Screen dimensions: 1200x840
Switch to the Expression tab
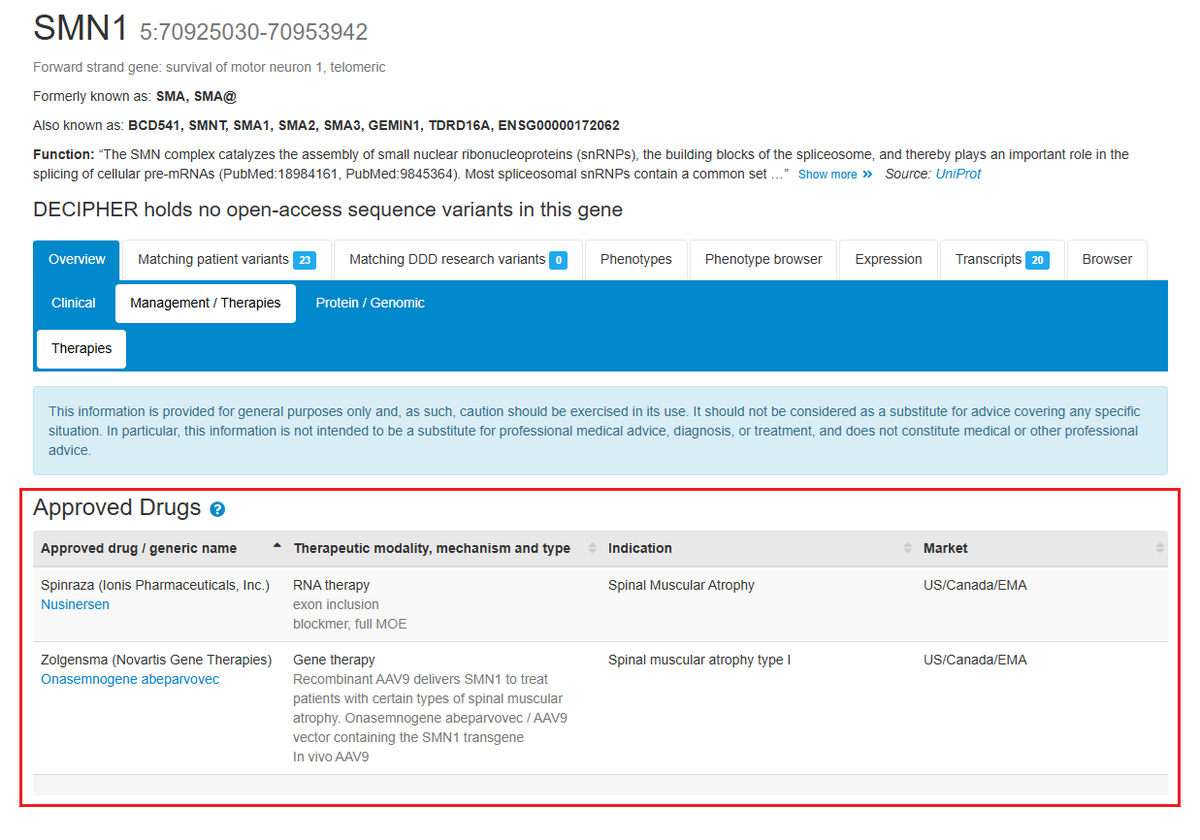point(888,260)
